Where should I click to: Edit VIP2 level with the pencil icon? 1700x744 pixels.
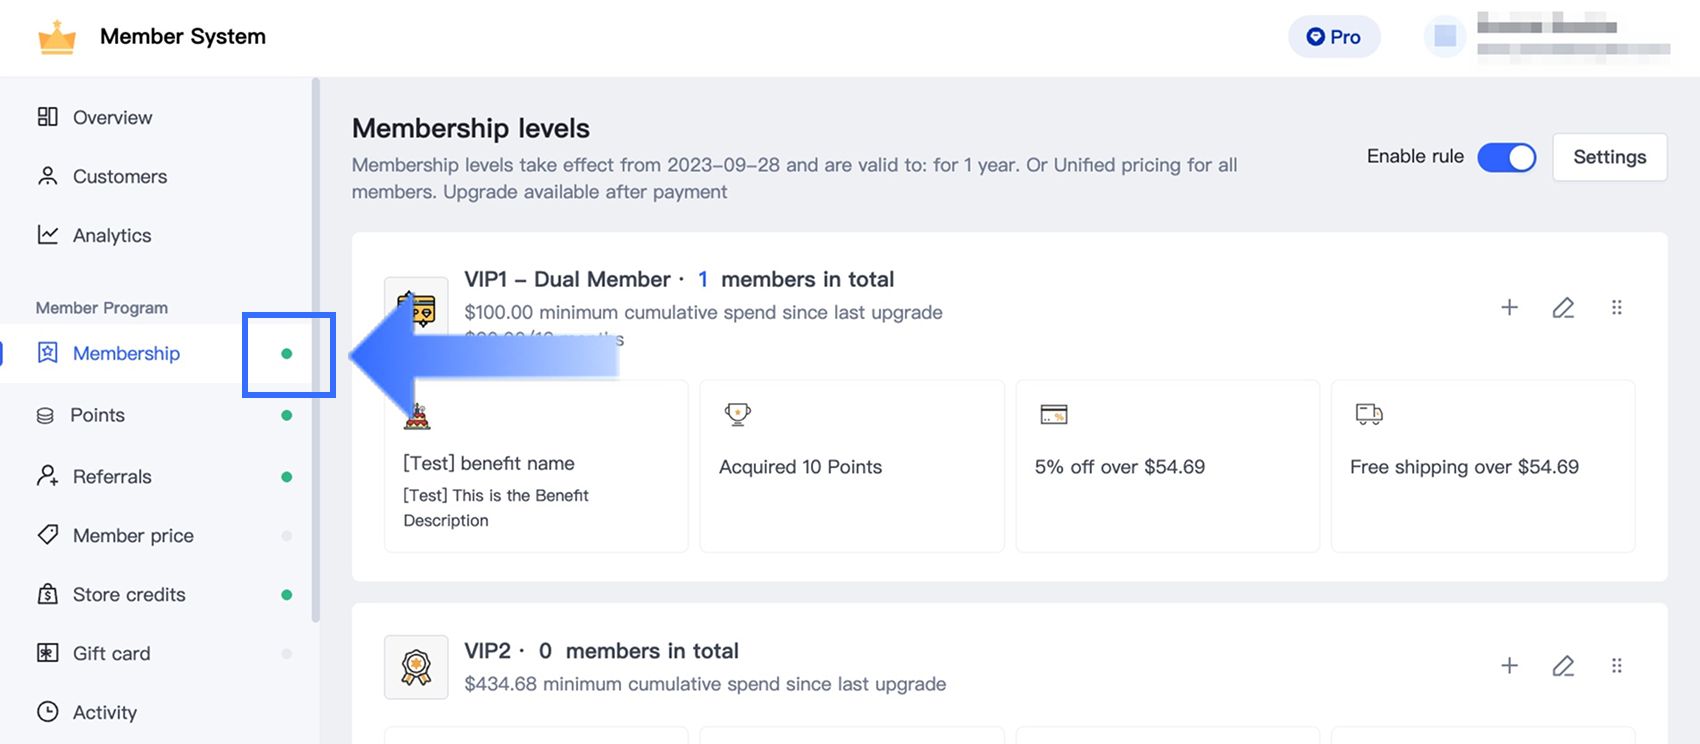[1563, 666]
